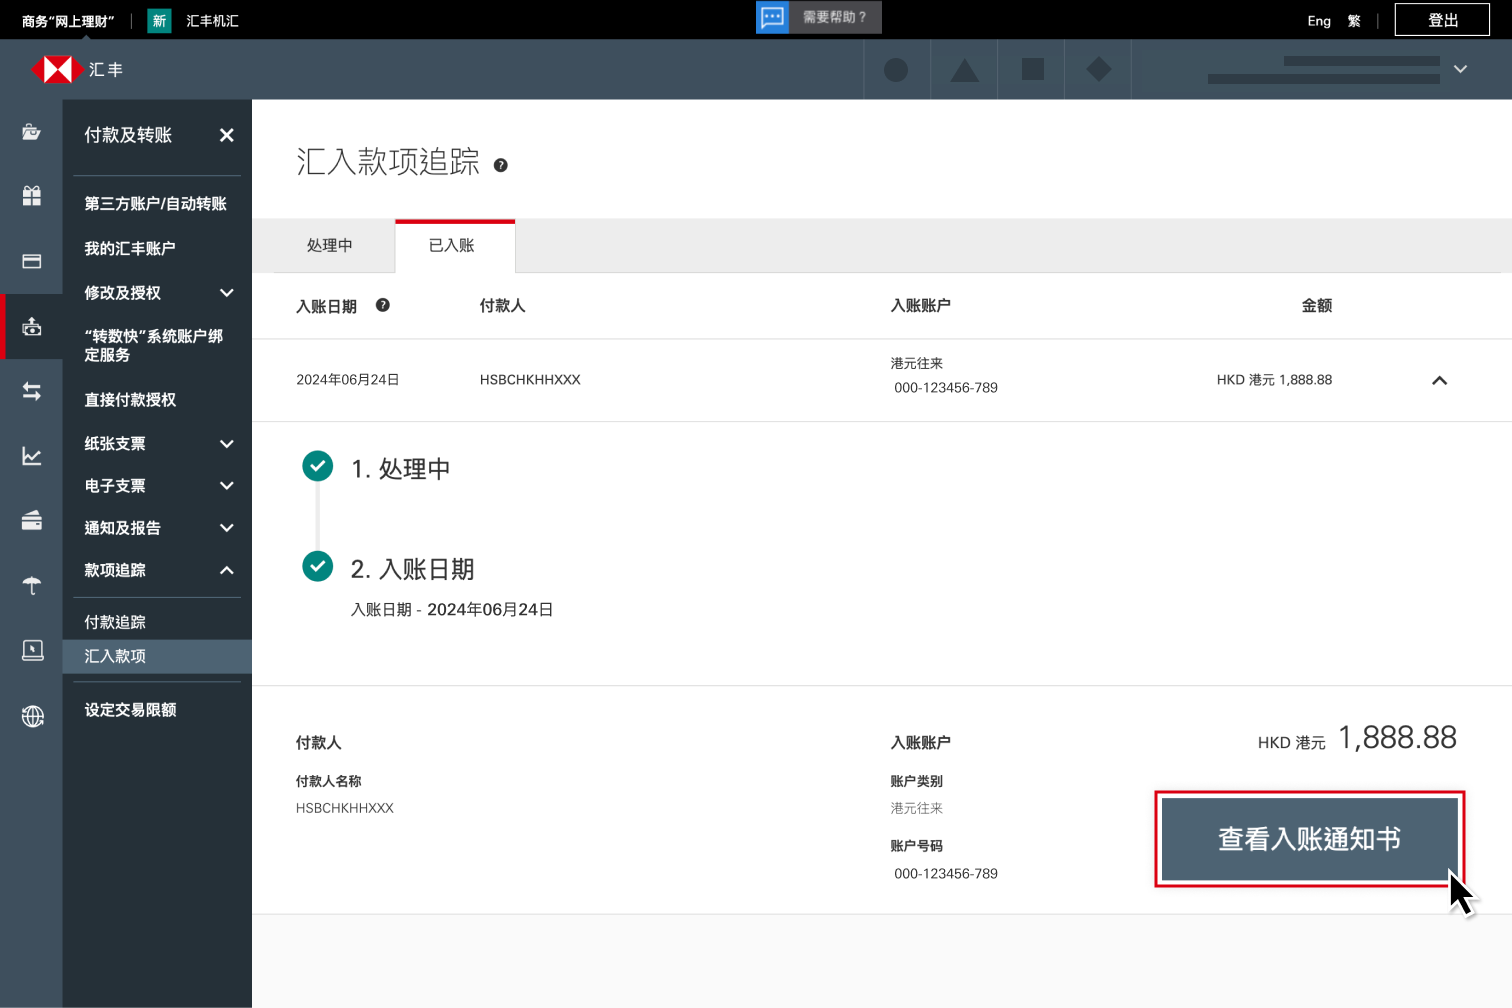Collapse the HSBCHKHHXXX transaction row details
This screenshot has height=1008, width=1512.
pyautogui.click(x=1439, y=380)
